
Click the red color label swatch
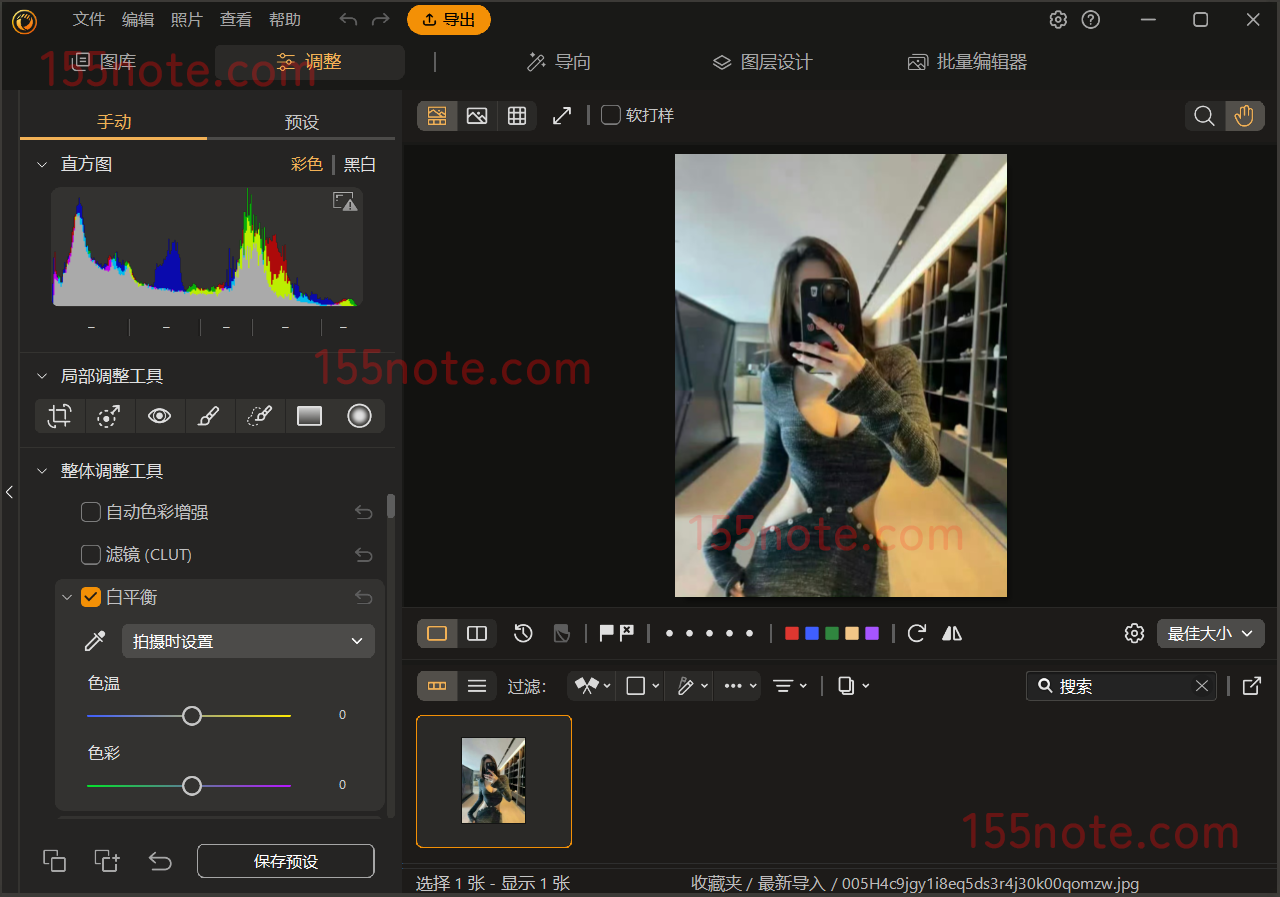[x=792, y=633]
